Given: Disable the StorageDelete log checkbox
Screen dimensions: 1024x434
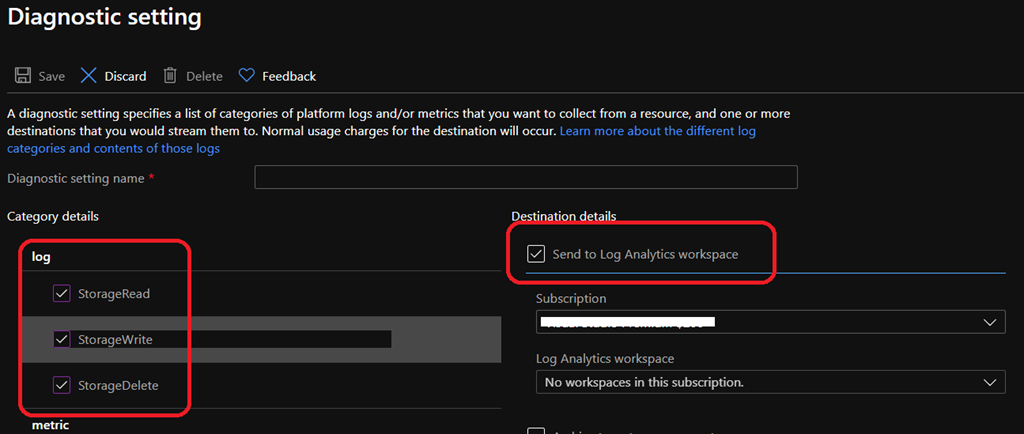Looking at the screenshot, I should 62,385.
